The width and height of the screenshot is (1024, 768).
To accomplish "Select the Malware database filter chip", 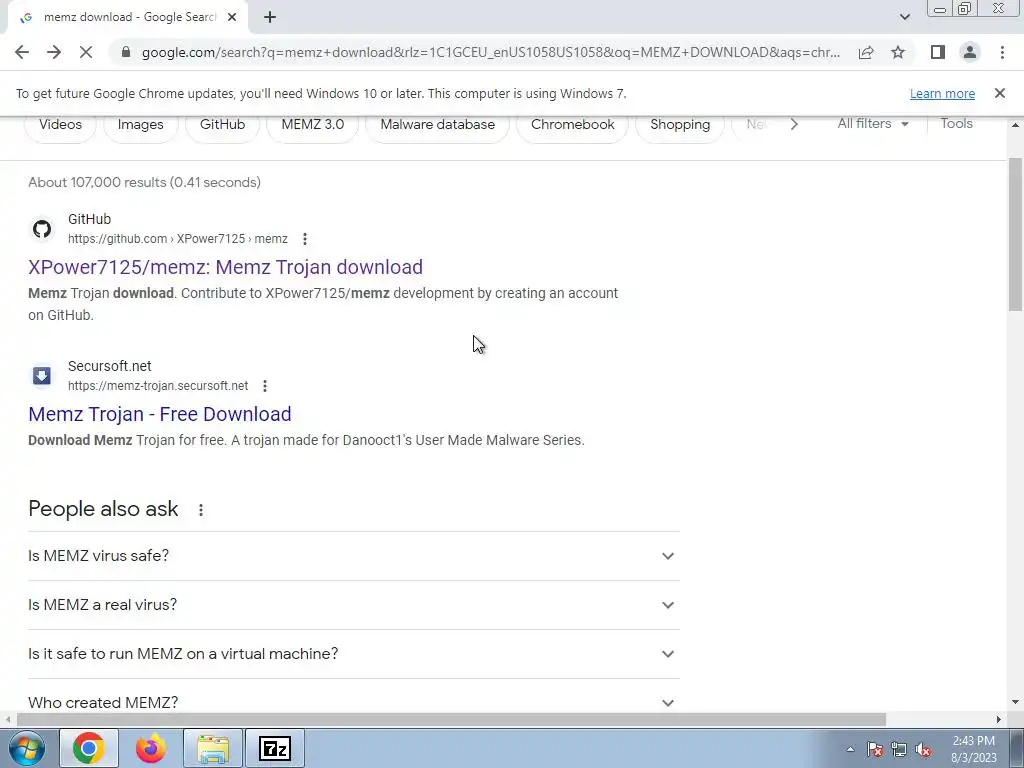I will click(438, 125).
